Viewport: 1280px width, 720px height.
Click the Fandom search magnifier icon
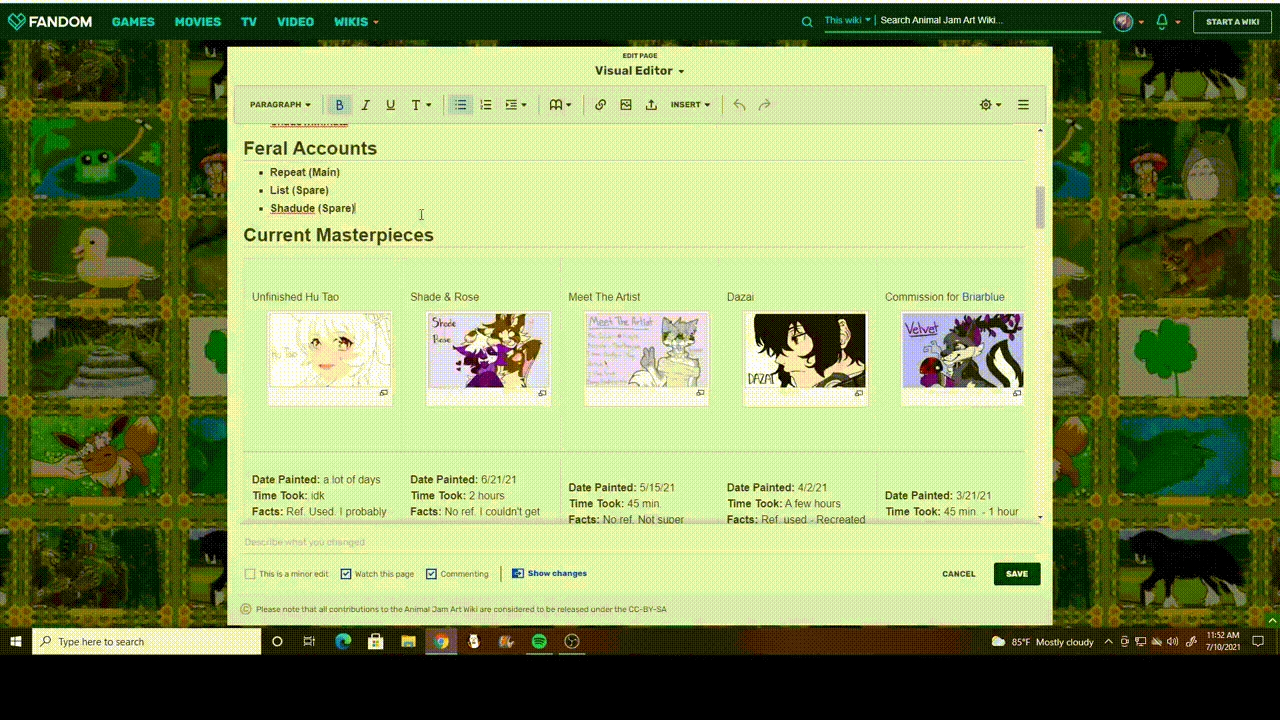807,21
